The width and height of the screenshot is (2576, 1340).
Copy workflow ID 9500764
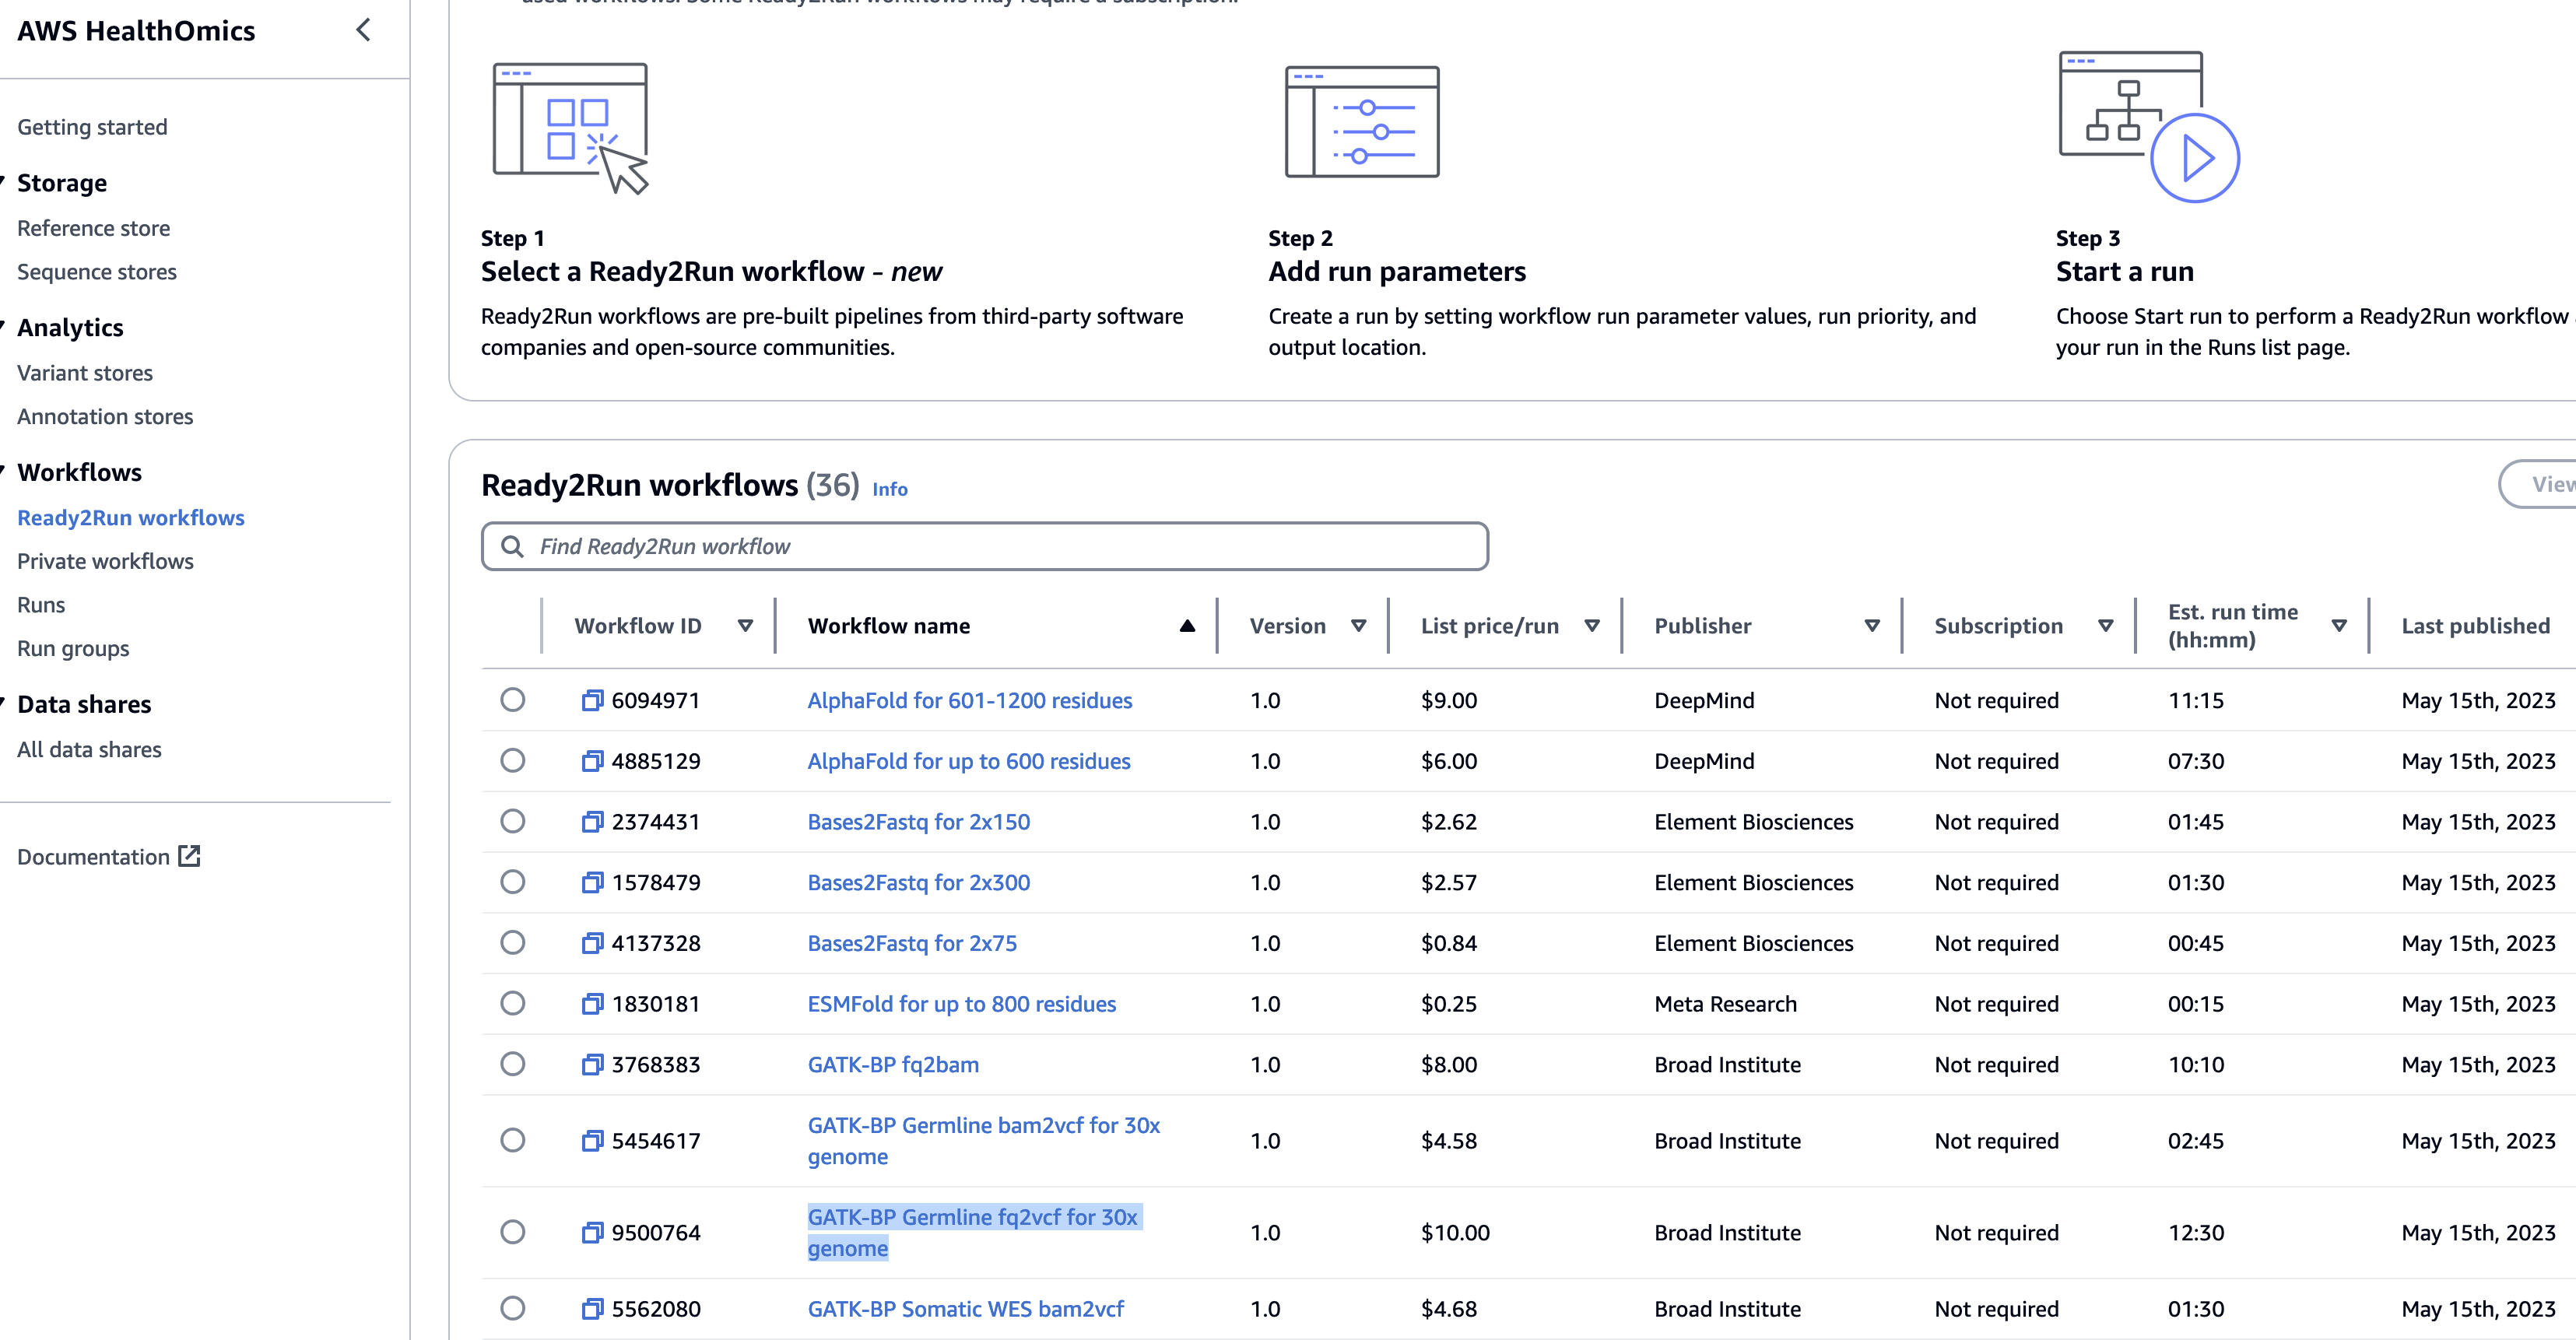pyautogui.click(x=593, y=1232)
